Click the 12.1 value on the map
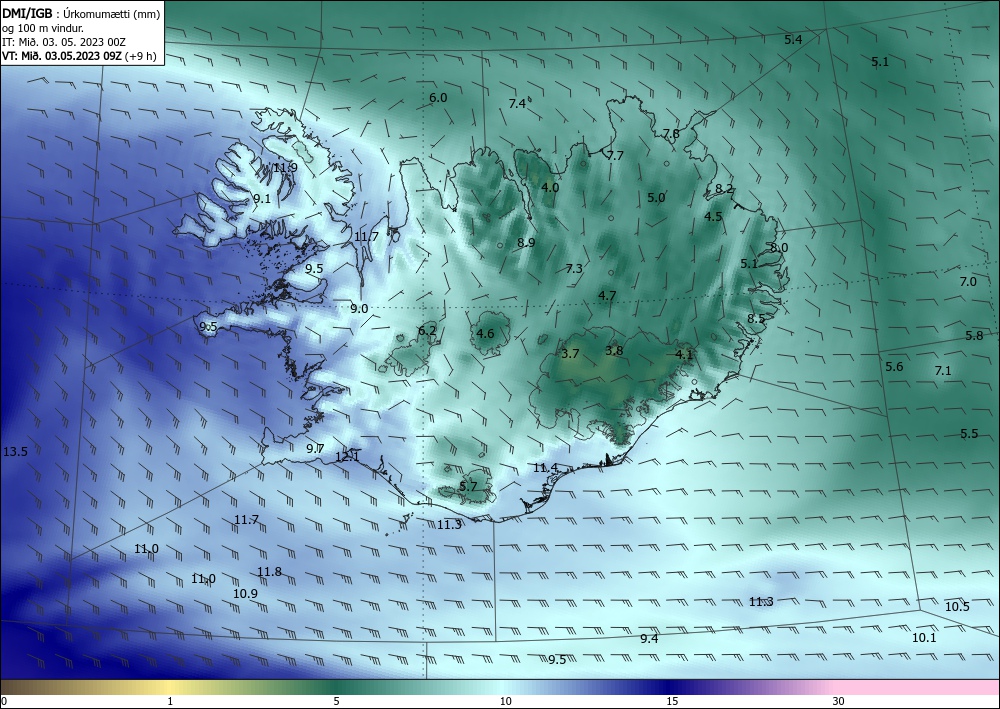The width and height of the screenshot is (1000, 709). click(347, 456)
